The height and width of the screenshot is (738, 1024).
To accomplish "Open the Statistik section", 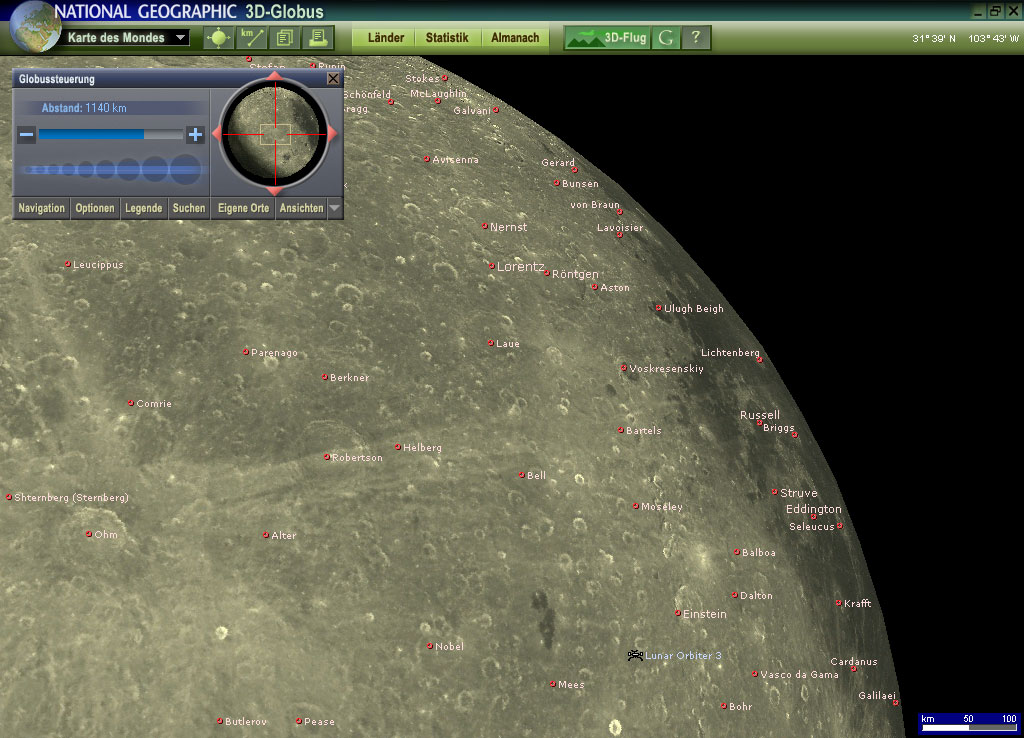I will point(447,38).
